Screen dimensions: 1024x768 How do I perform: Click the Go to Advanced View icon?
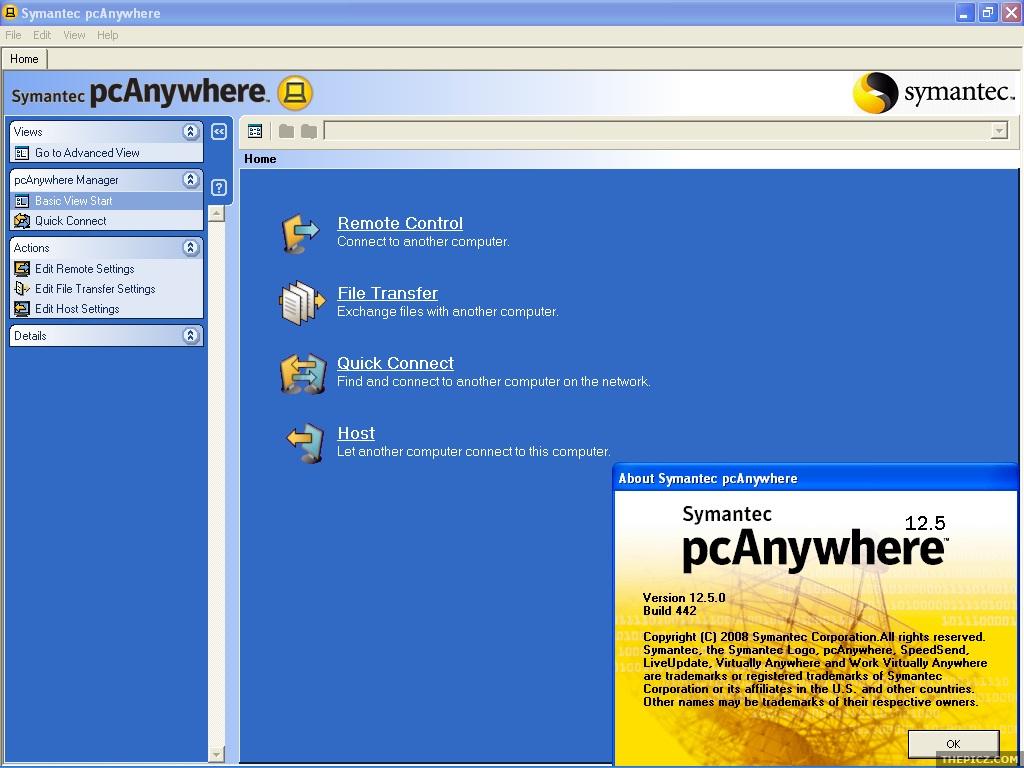pos(22,153)
